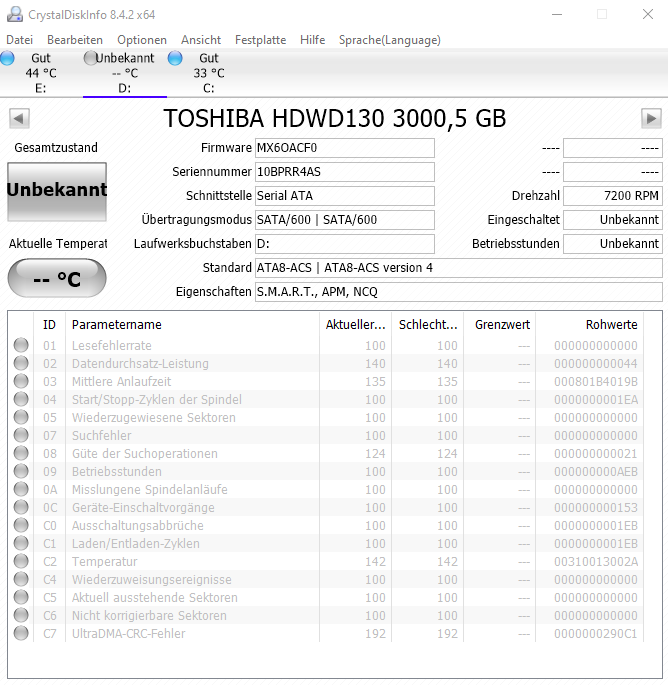Screen dimensions: 668x685
Task: Click status orb for Wiederzuweisungsereignisse row
Action: tap(21, 579)
